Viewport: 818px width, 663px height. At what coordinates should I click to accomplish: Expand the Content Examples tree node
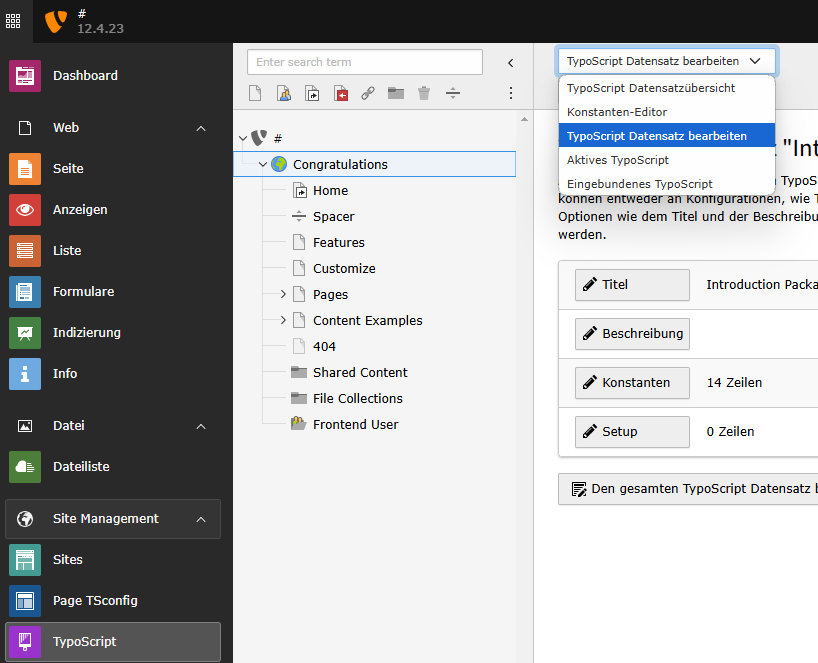(283, 320)
